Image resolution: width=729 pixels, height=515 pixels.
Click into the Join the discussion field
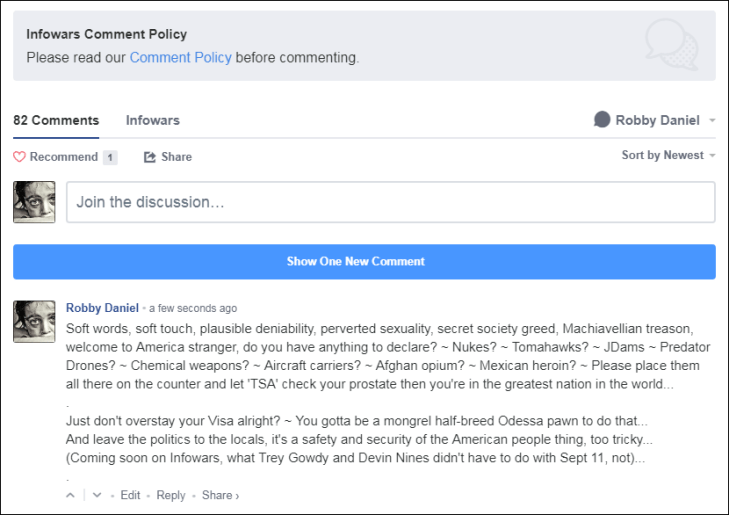click(390, 202)
